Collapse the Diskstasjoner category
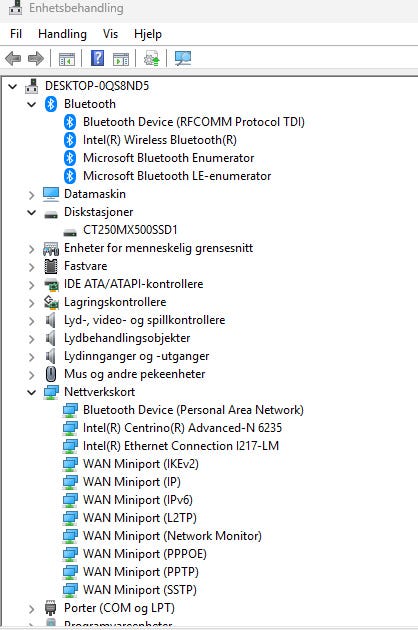Screen dimensions: 418x630 [31, 213]
